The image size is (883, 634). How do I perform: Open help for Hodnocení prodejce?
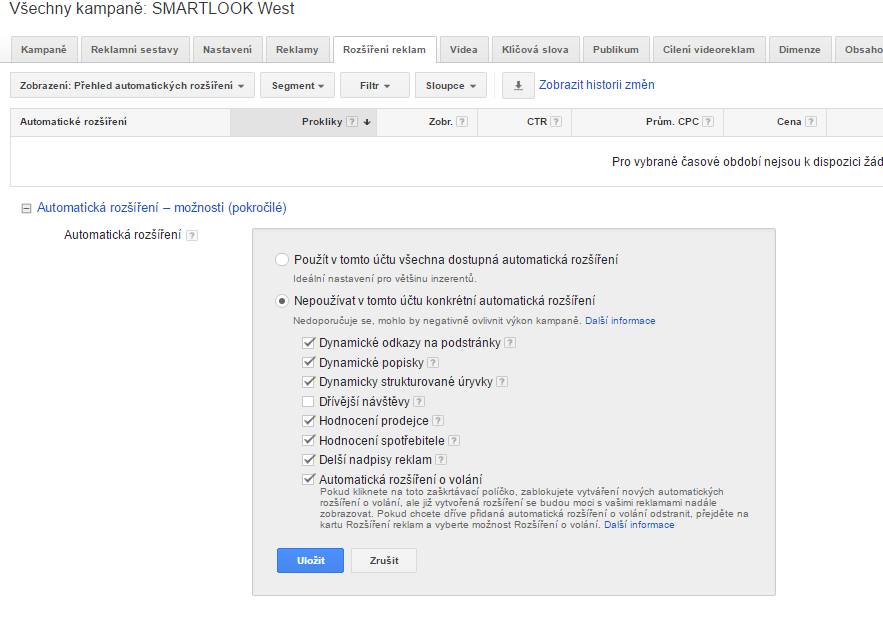point(438,421)
